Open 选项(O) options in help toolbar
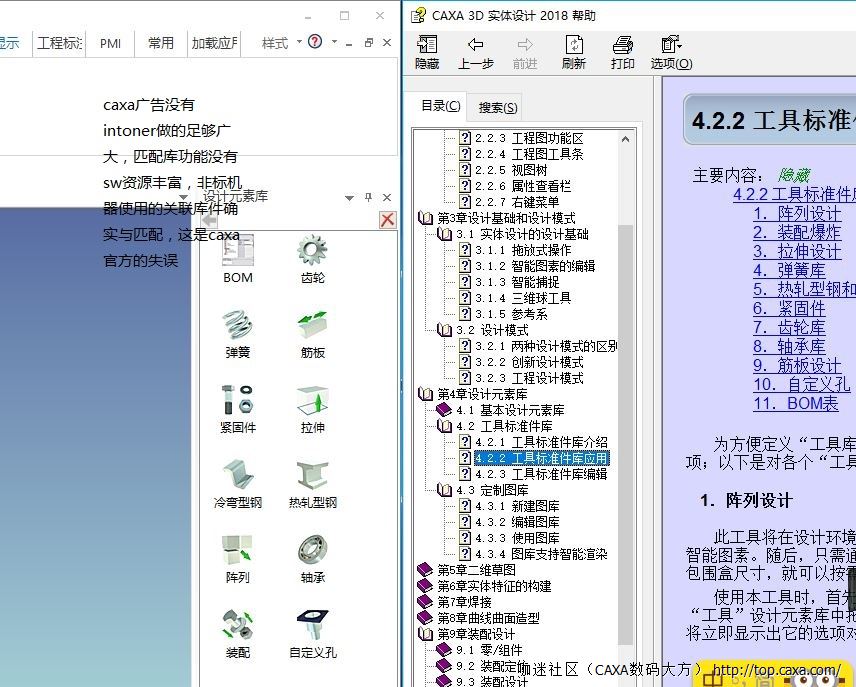The height and width of the screenshot is (687, 856). click(x=671, y=52)
